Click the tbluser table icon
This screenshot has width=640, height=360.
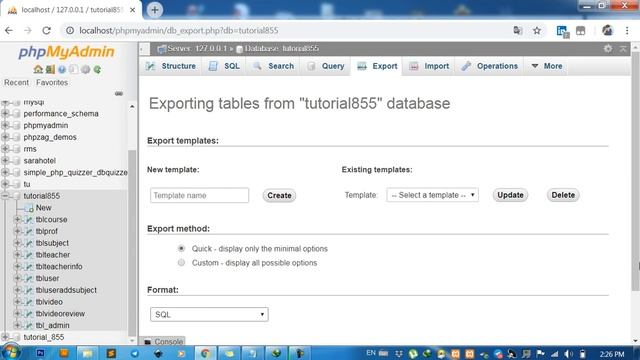29,278
